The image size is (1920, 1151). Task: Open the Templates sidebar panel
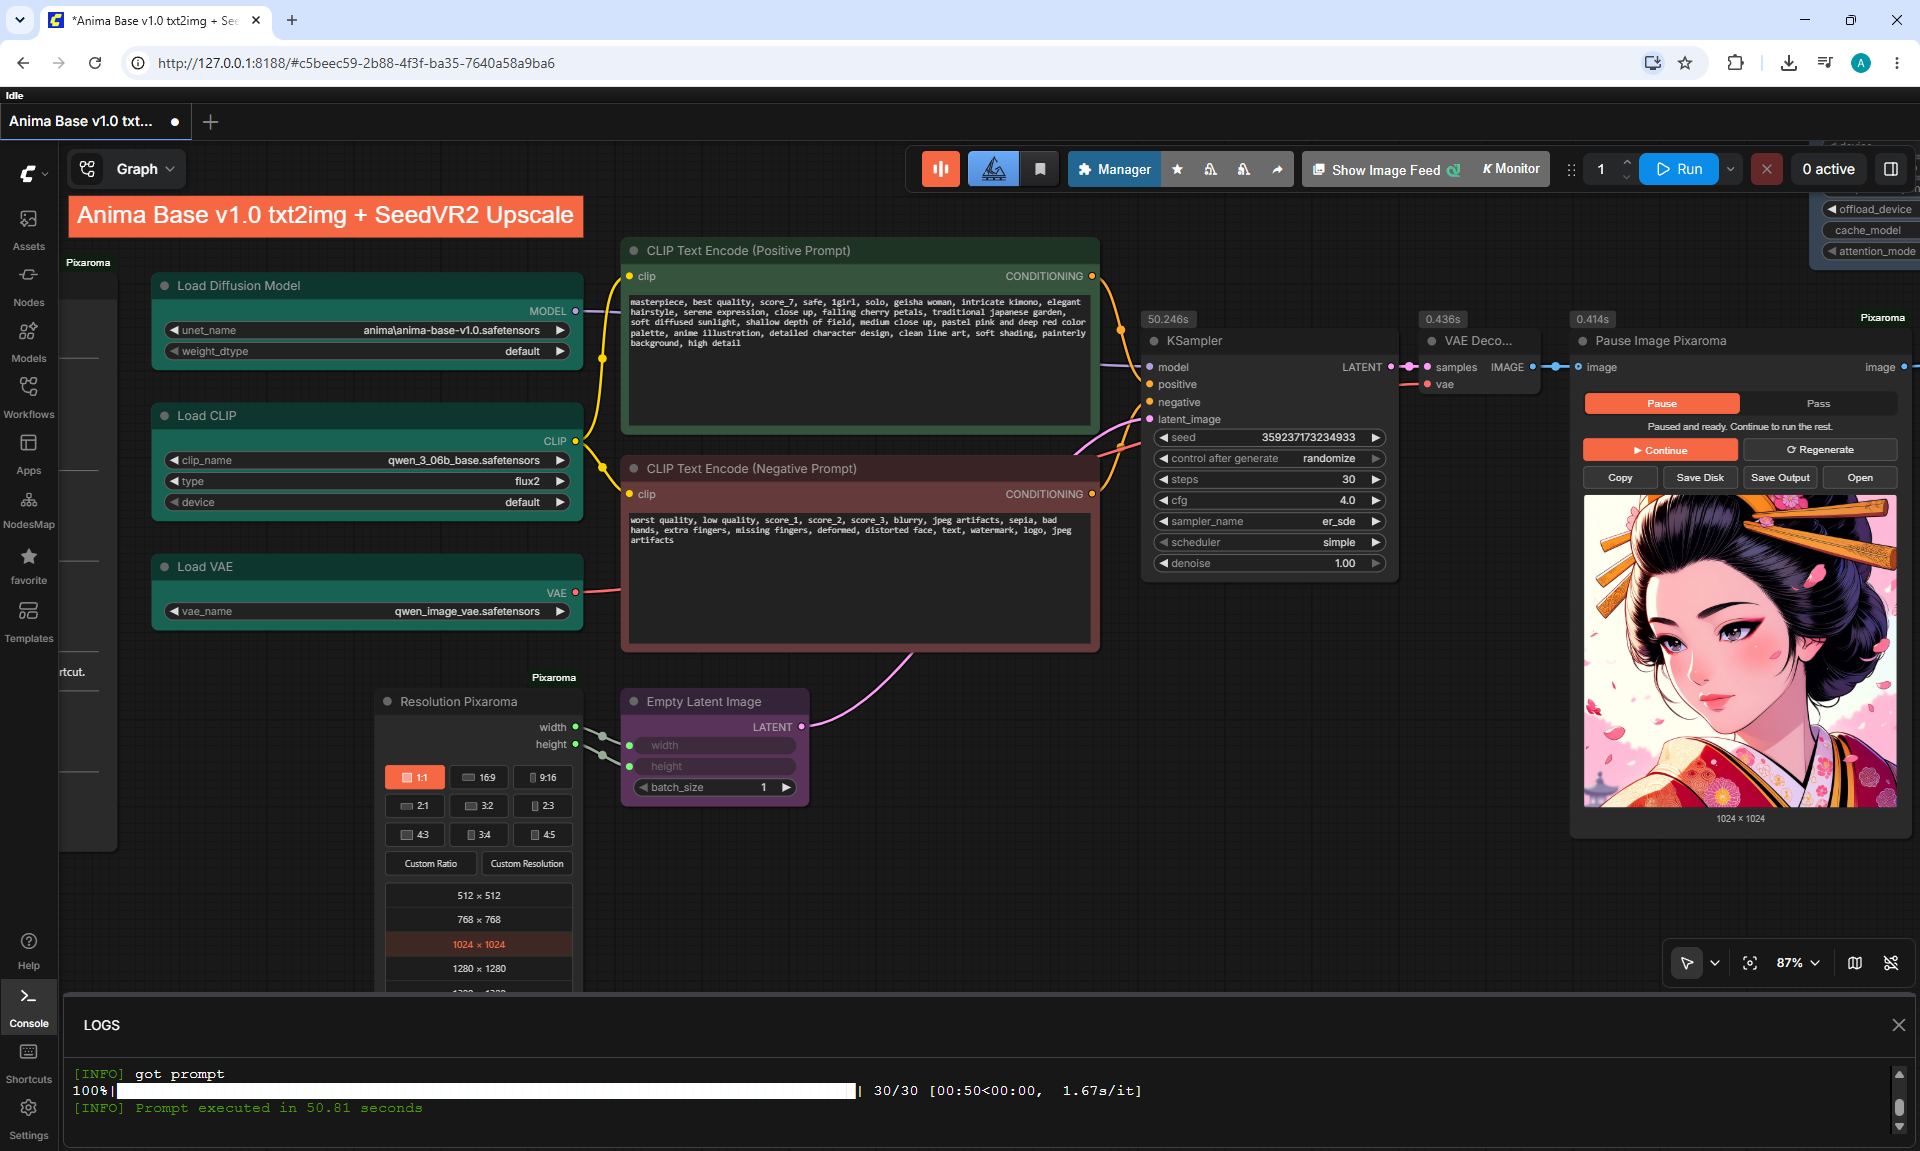click(x=28, y=621)
